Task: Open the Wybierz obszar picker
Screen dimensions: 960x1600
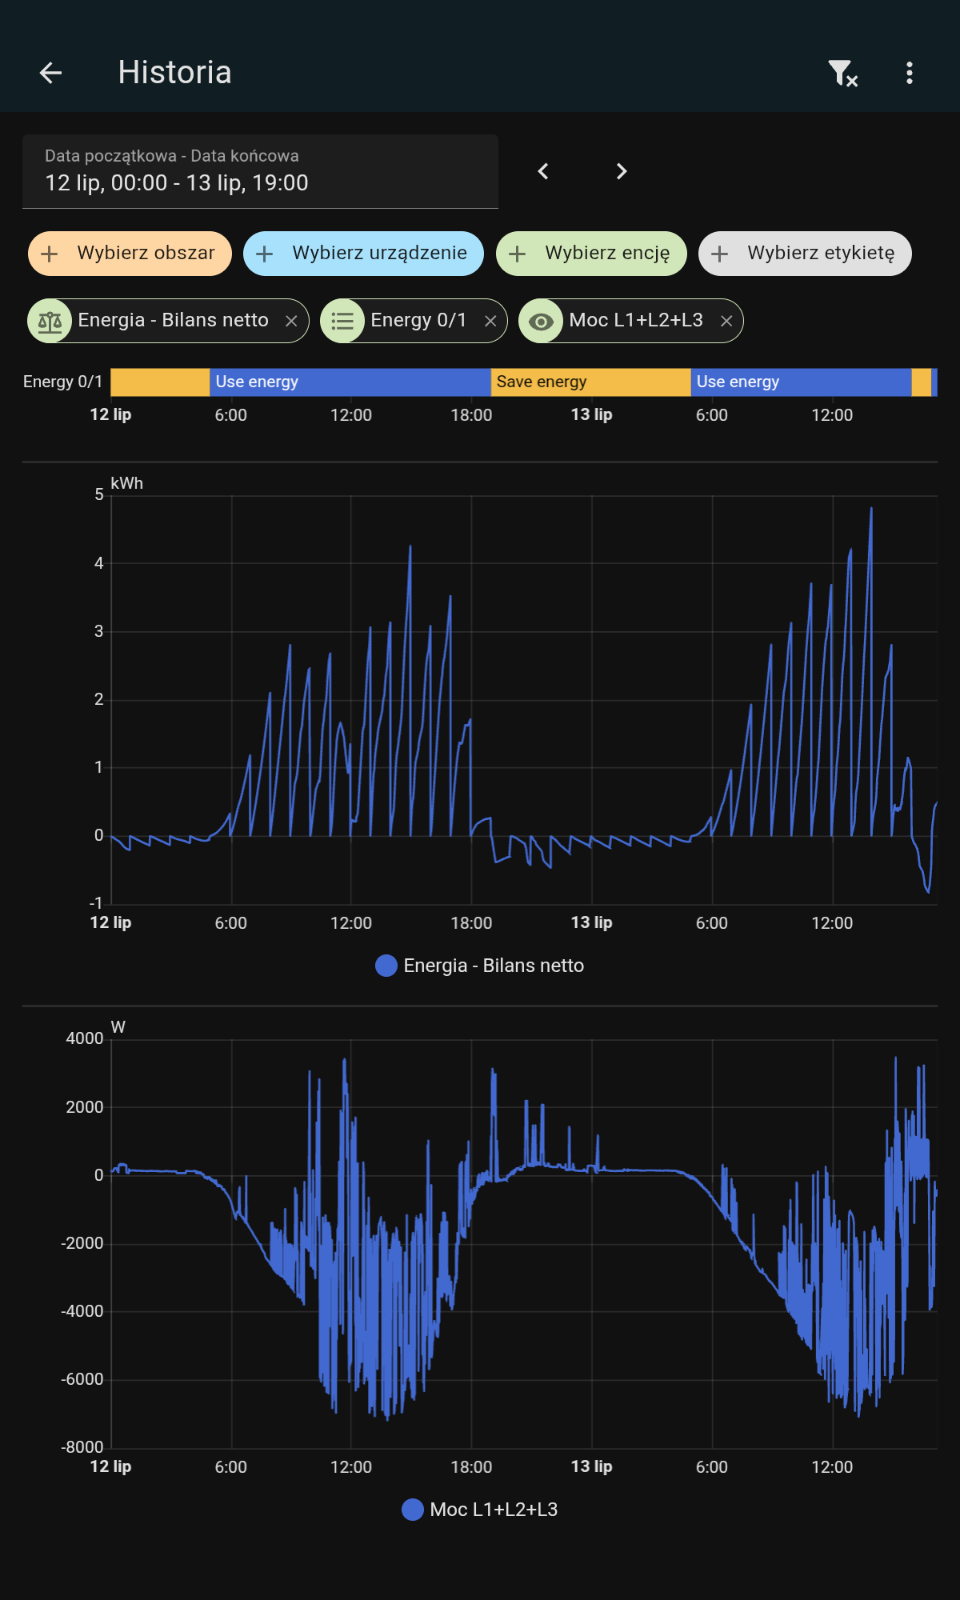Action: click(130, 253)
